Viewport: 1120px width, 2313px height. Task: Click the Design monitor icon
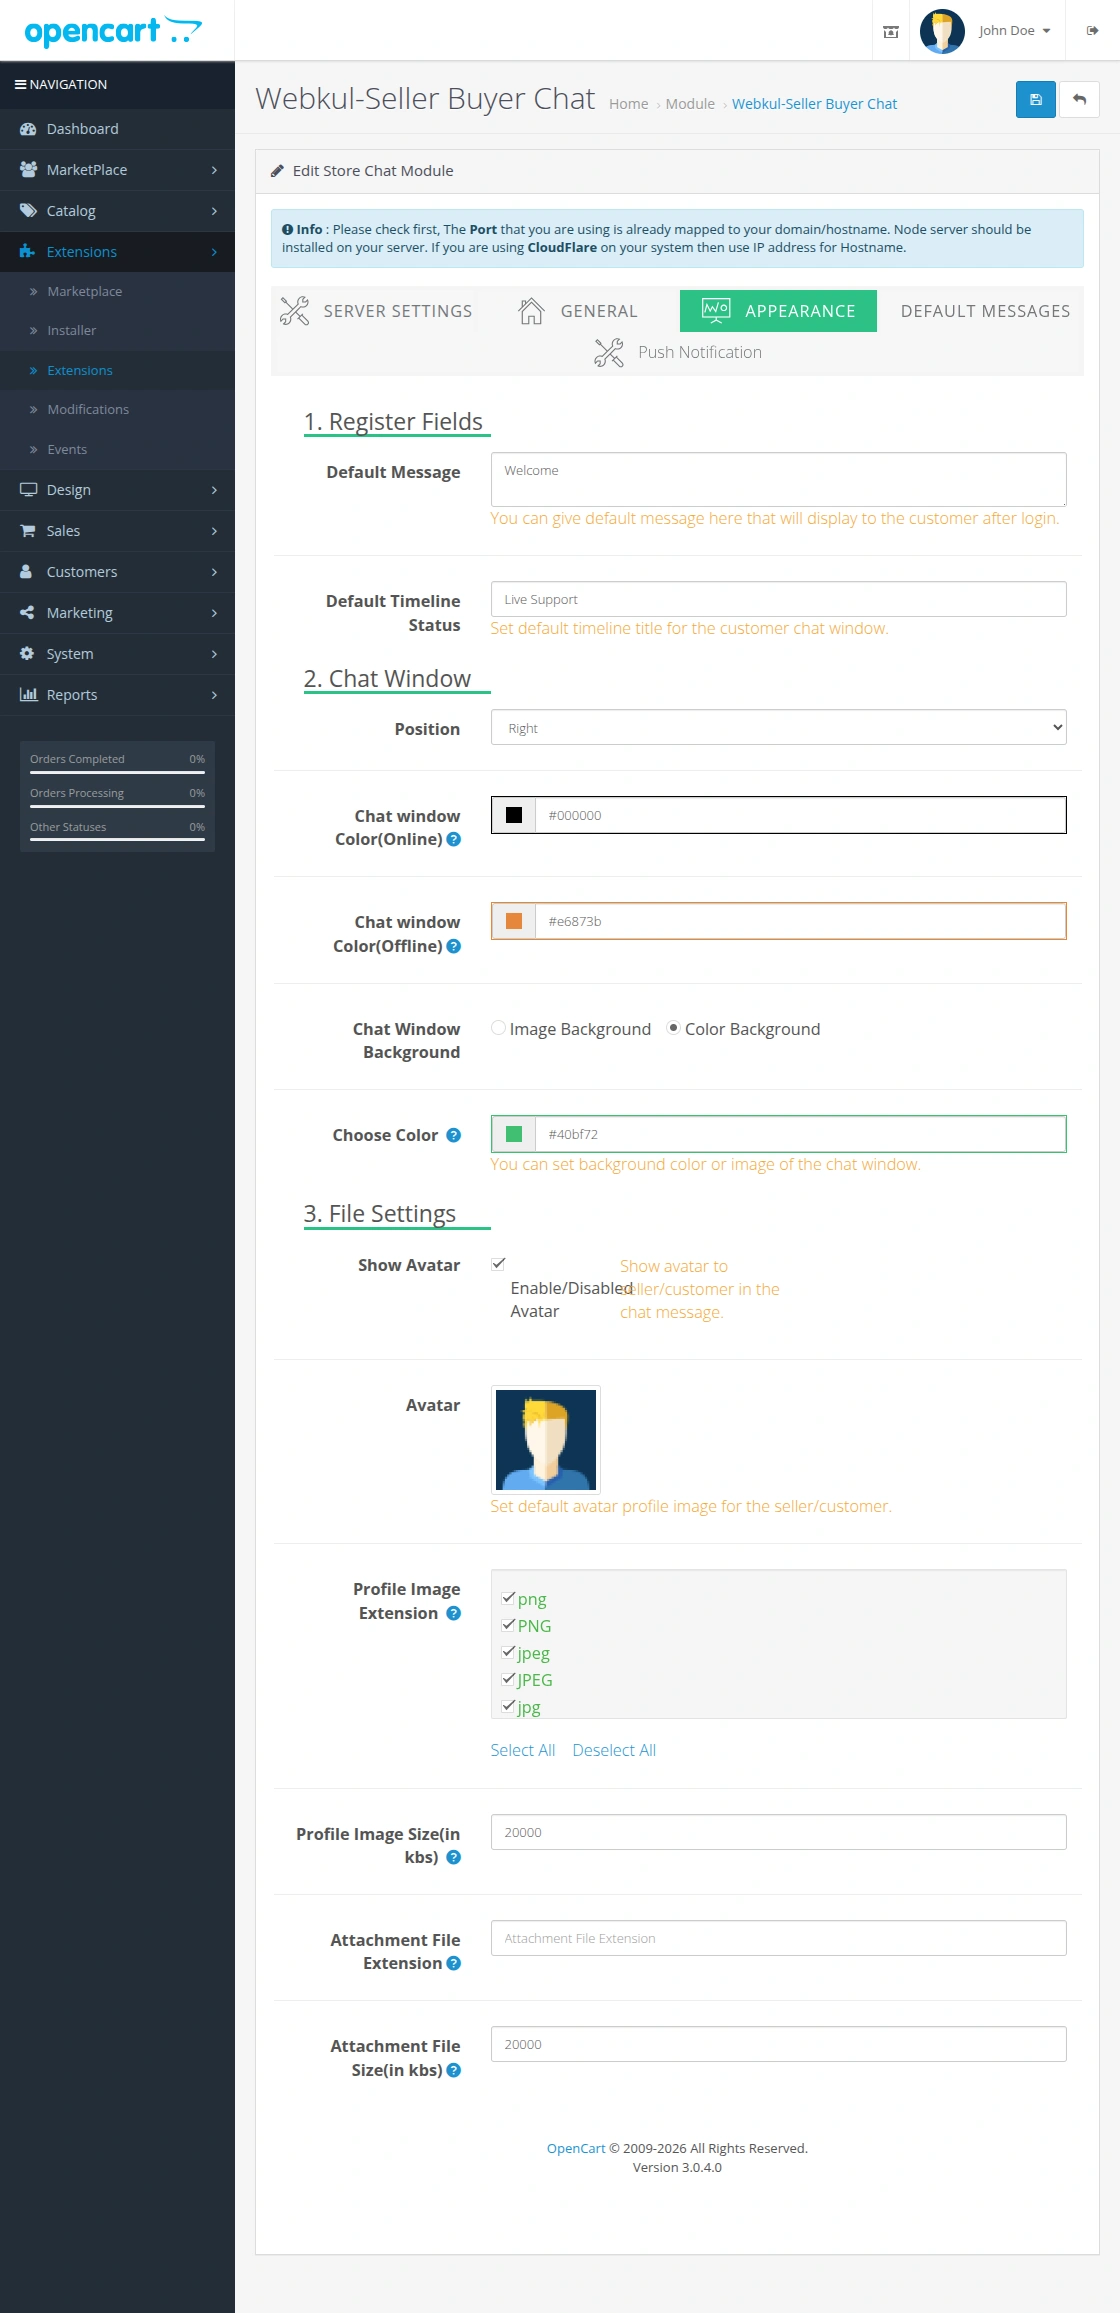28,490
